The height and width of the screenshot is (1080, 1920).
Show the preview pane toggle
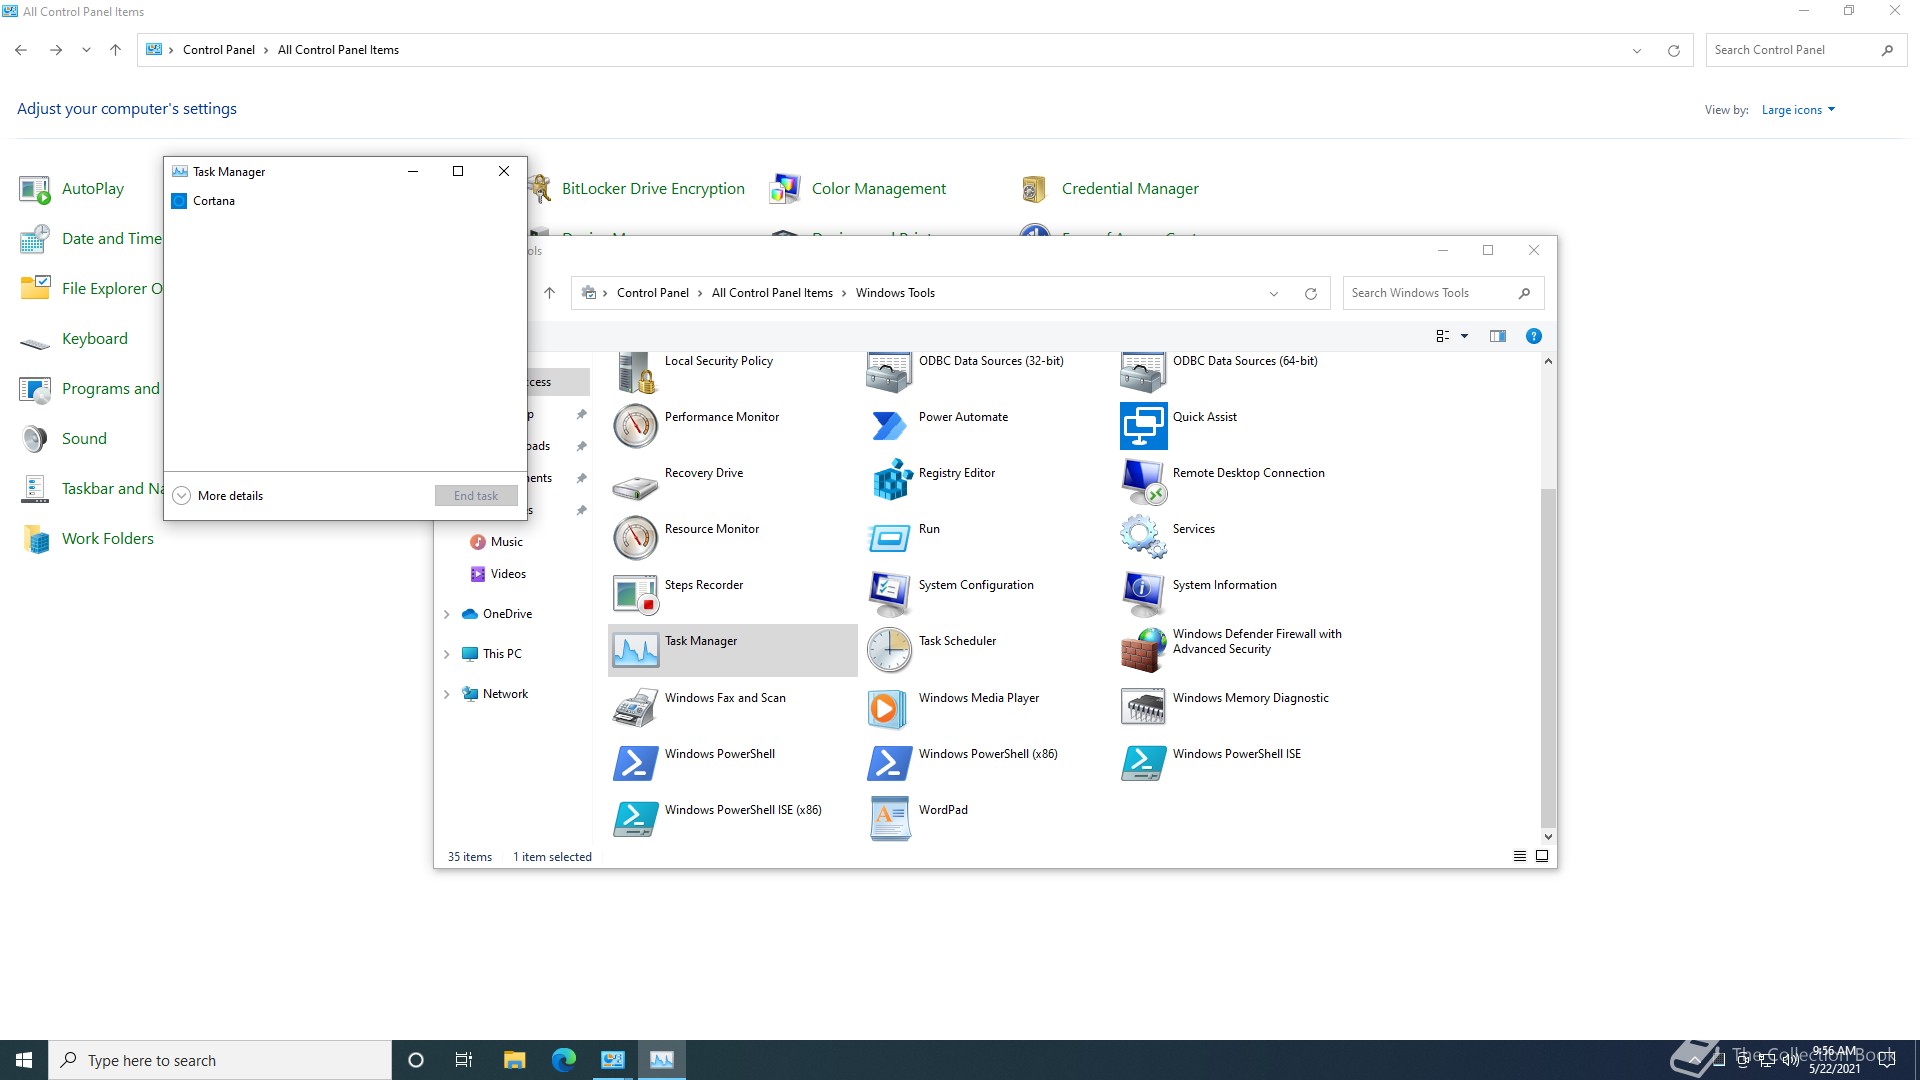click(x=1498, y=337)
